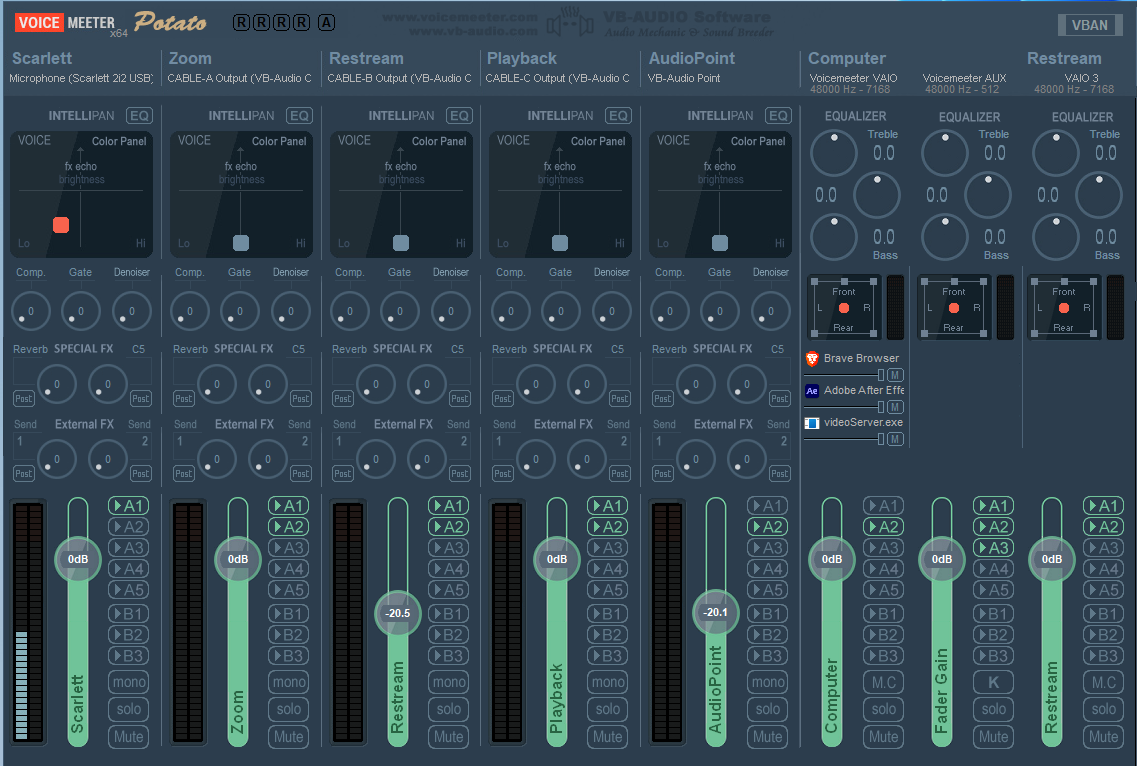Click the Scarlett Denoiser knob
Image resolution: width=1137 pixels, height=766 pixels.
coord(131,311)
